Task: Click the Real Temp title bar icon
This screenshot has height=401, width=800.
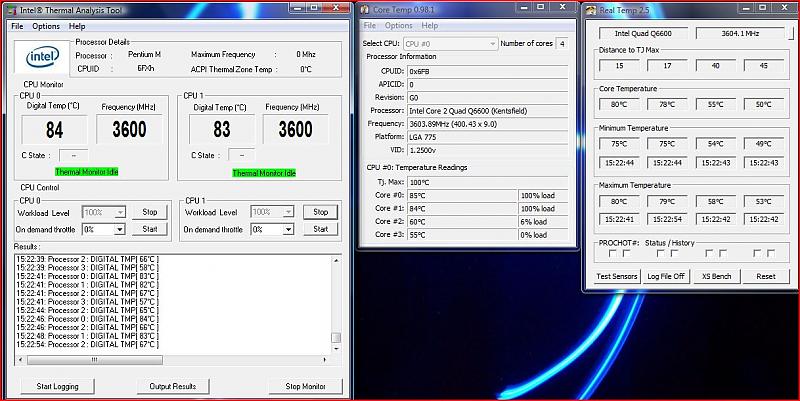Action: click(591, 10)
